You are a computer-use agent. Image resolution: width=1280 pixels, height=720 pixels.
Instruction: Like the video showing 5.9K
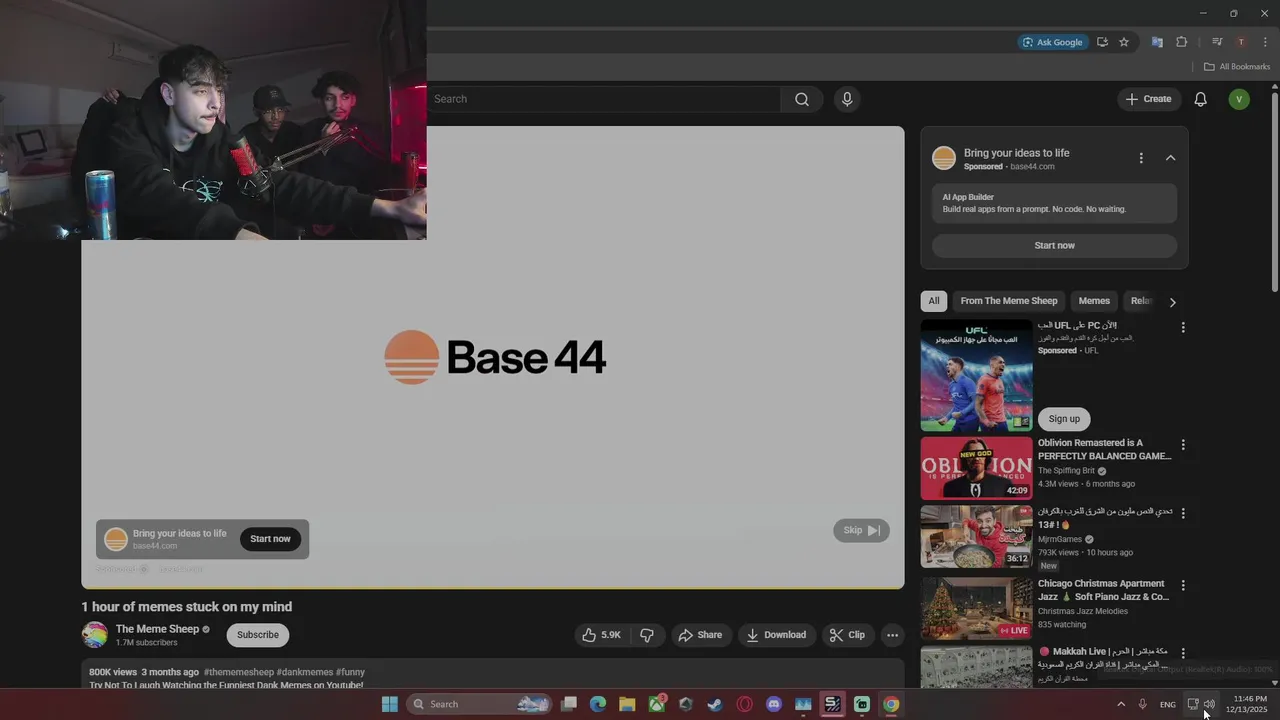[602, 635]
